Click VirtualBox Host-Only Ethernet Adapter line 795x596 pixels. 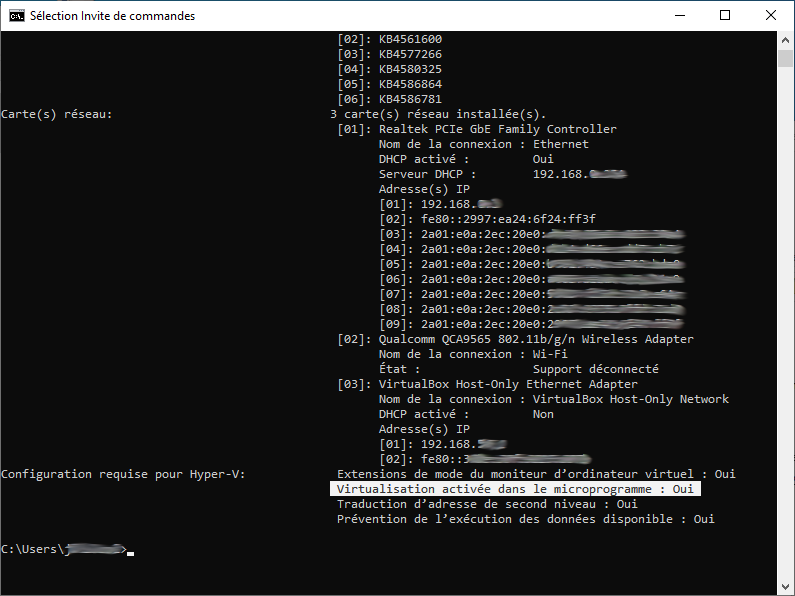coord(487,384)
